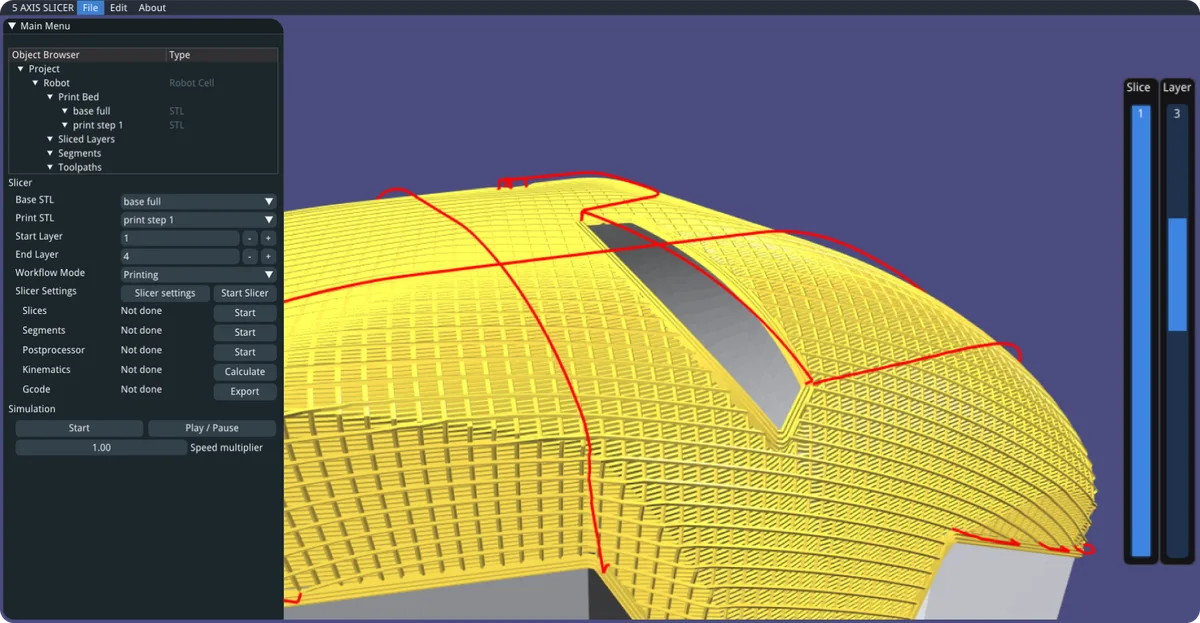
Task: Increase End Layer with plus button
Action: coord(268,257)
